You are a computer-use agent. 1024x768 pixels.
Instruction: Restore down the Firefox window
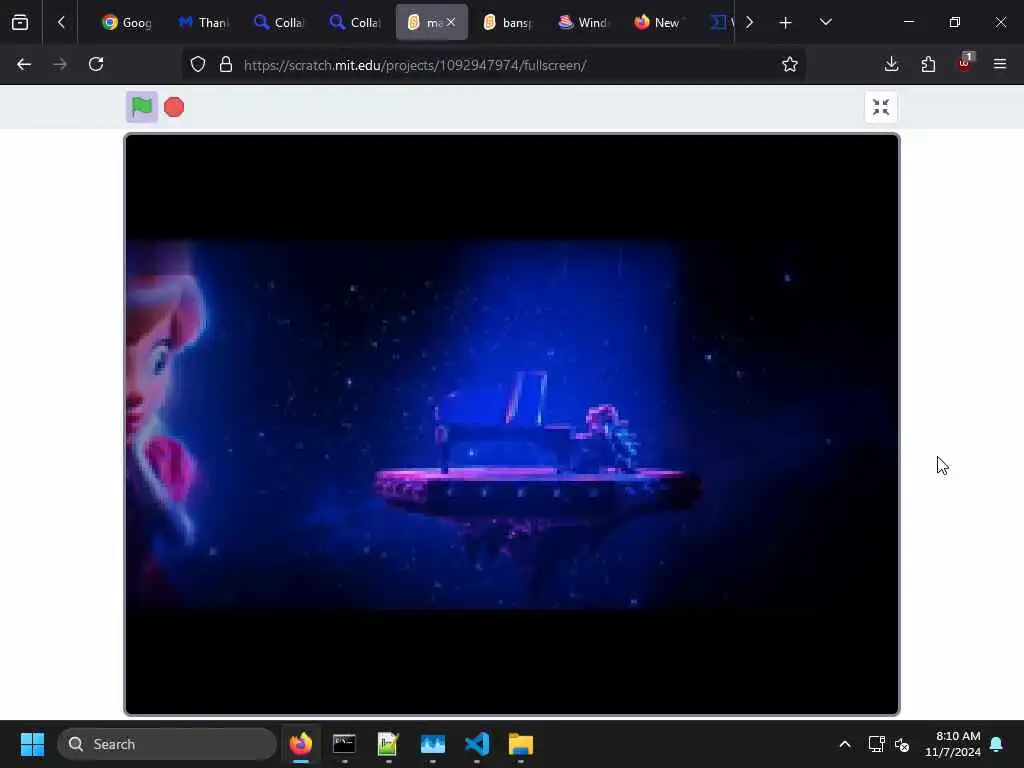click(x=955, y=22)
